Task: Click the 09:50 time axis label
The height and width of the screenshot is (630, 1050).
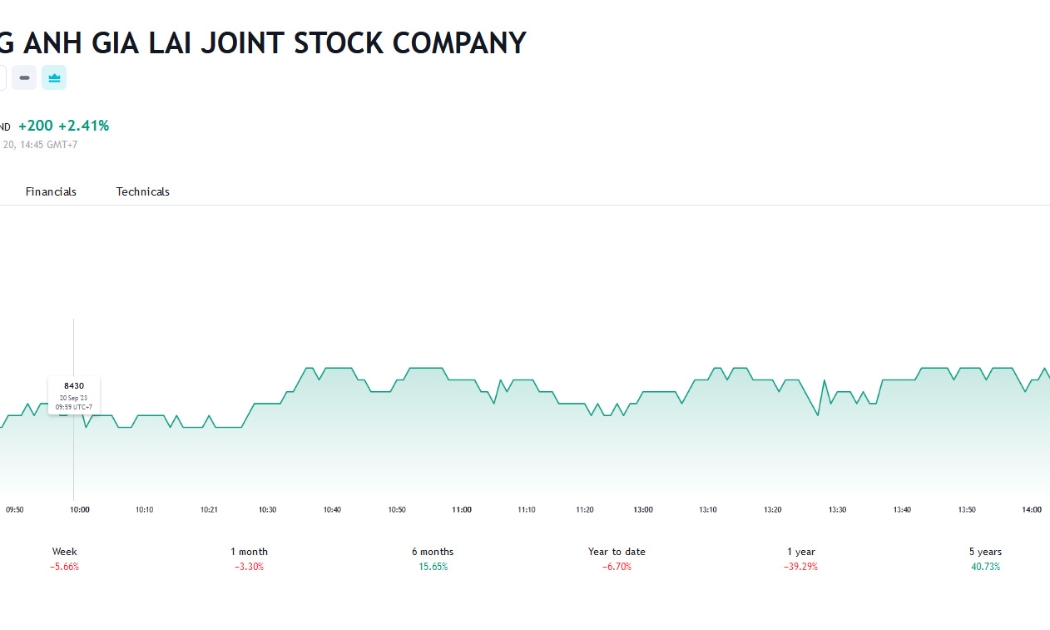Action: coord(15,509)
